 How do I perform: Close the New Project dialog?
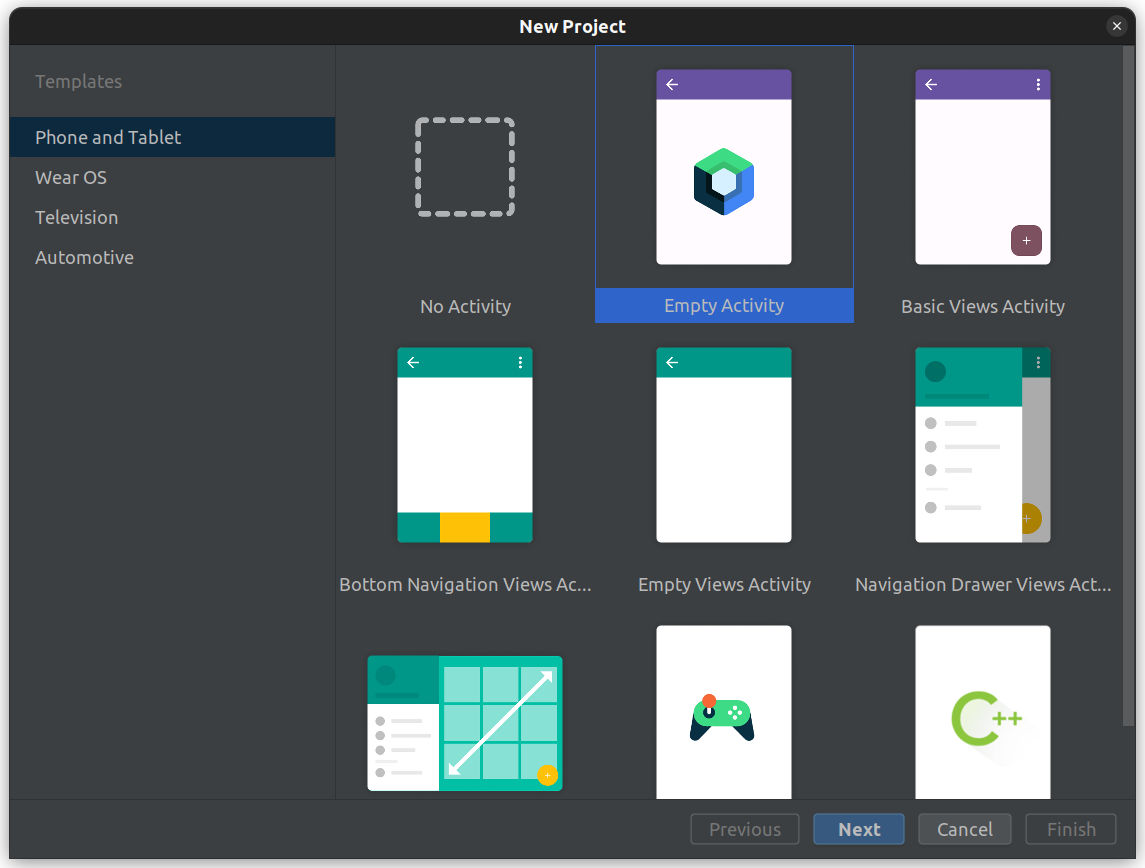coord(1117,26)
